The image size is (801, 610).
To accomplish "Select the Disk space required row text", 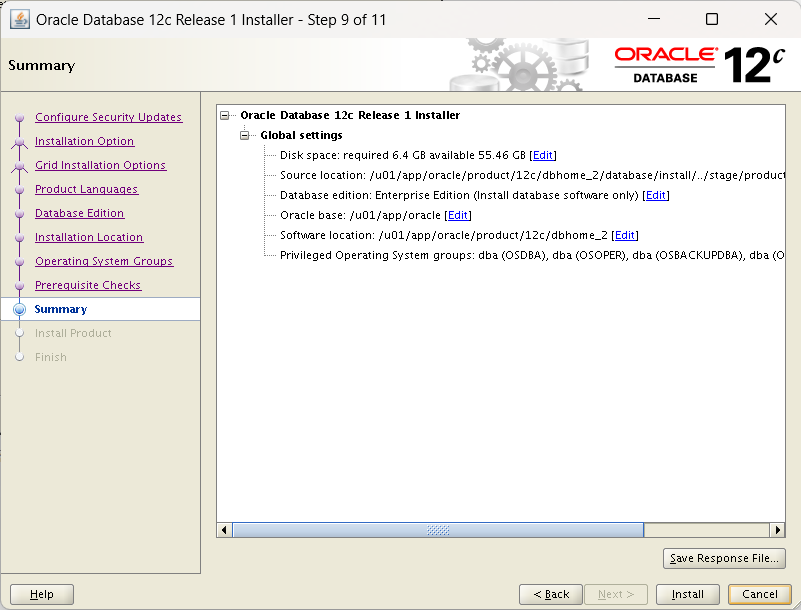I will [403, 155].
